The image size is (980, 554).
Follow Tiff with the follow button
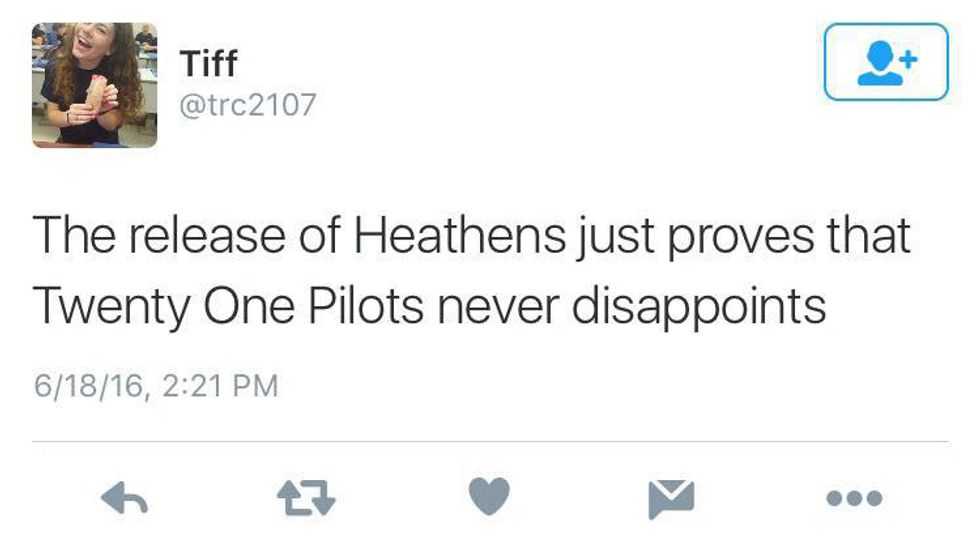[x=886, y=62]
